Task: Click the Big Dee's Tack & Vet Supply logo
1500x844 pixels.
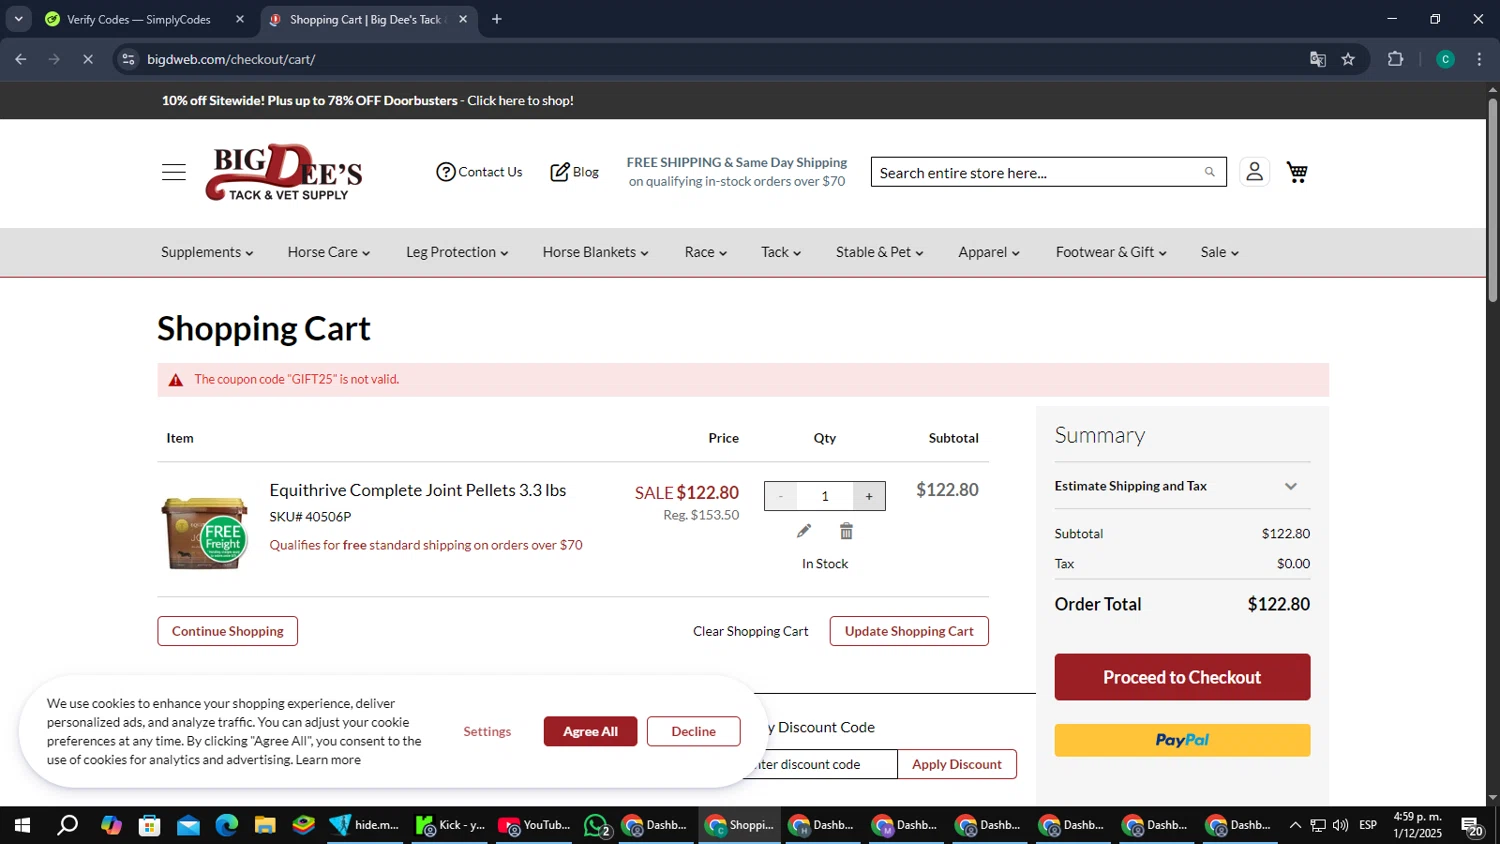Action: click(284, 172)
